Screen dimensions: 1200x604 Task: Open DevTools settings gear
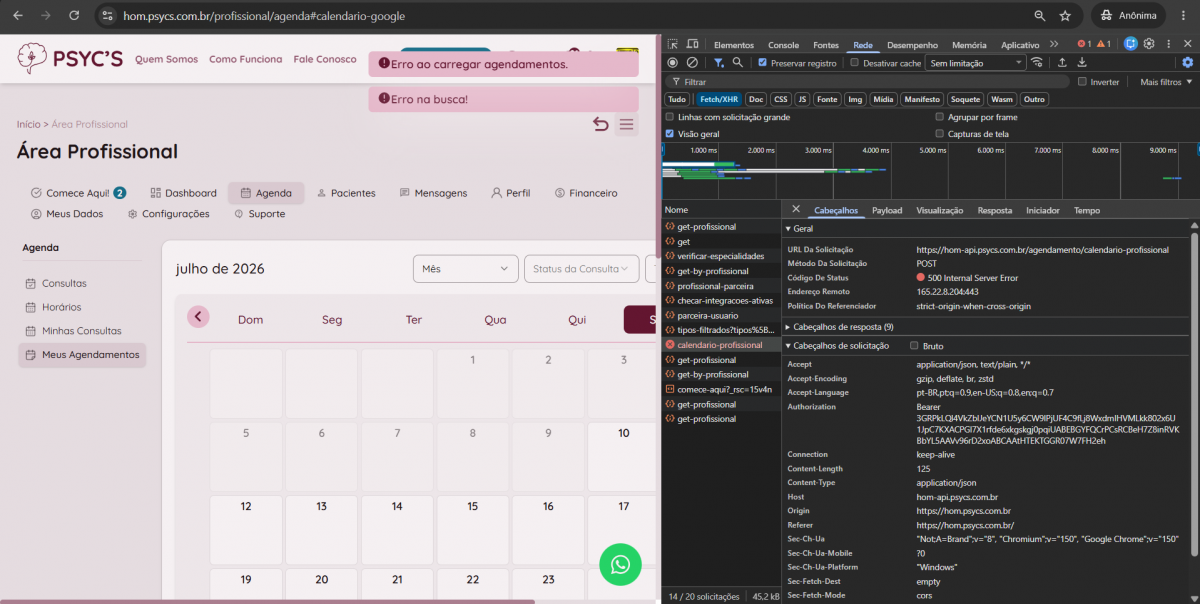[x=1149, y=44]
